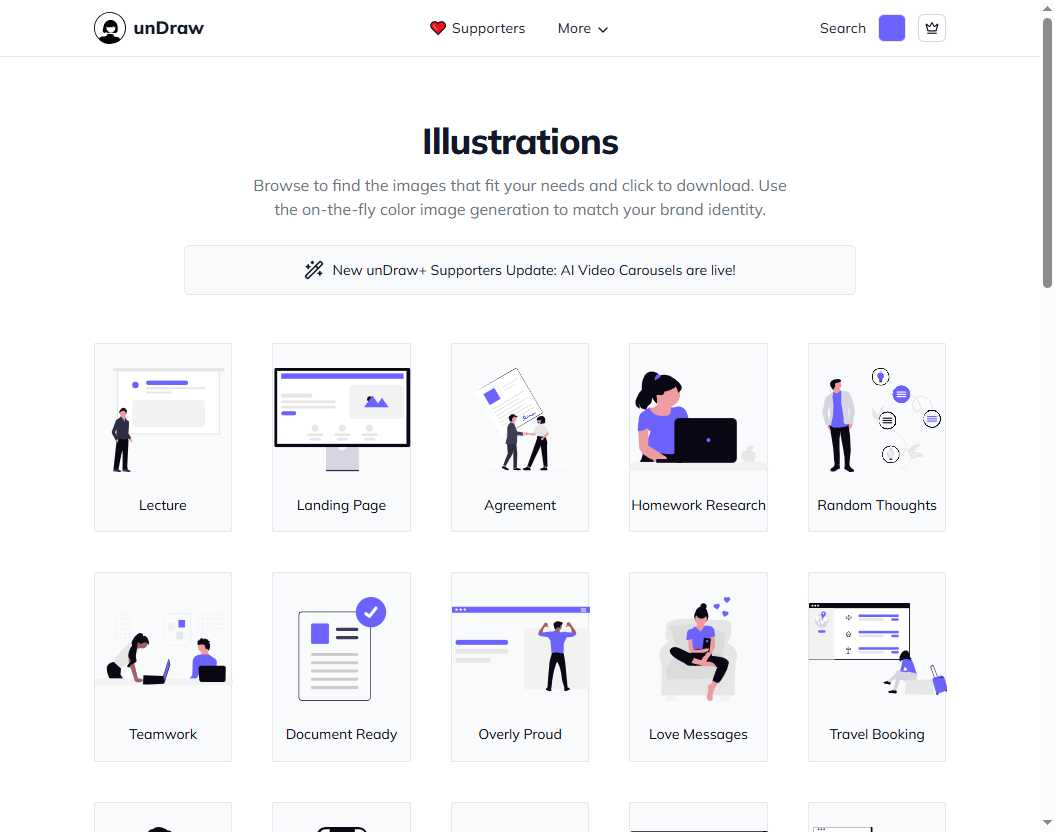1055x832 pixels.
Task: Open the Teamwork illustration card
Action: coord(163,666)
